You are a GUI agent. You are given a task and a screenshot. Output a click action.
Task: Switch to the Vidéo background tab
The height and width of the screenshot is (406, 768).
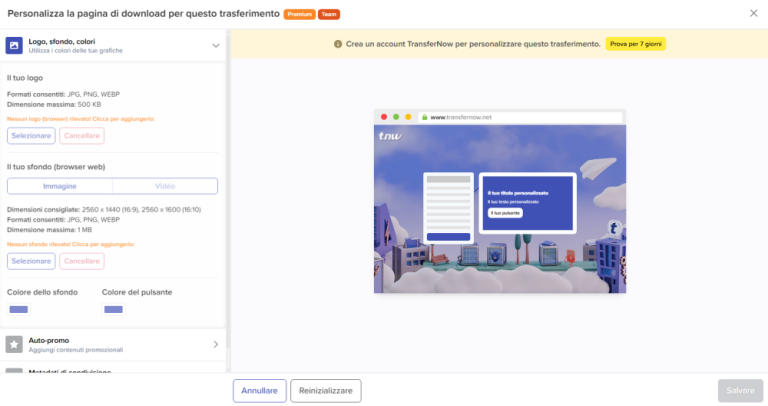pos(165,186)
